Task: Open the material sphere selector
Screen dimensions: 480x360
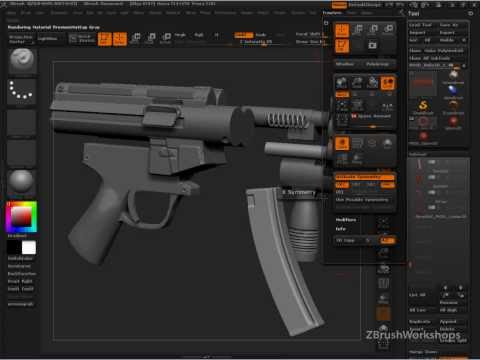Action: [x=22, y=181]
